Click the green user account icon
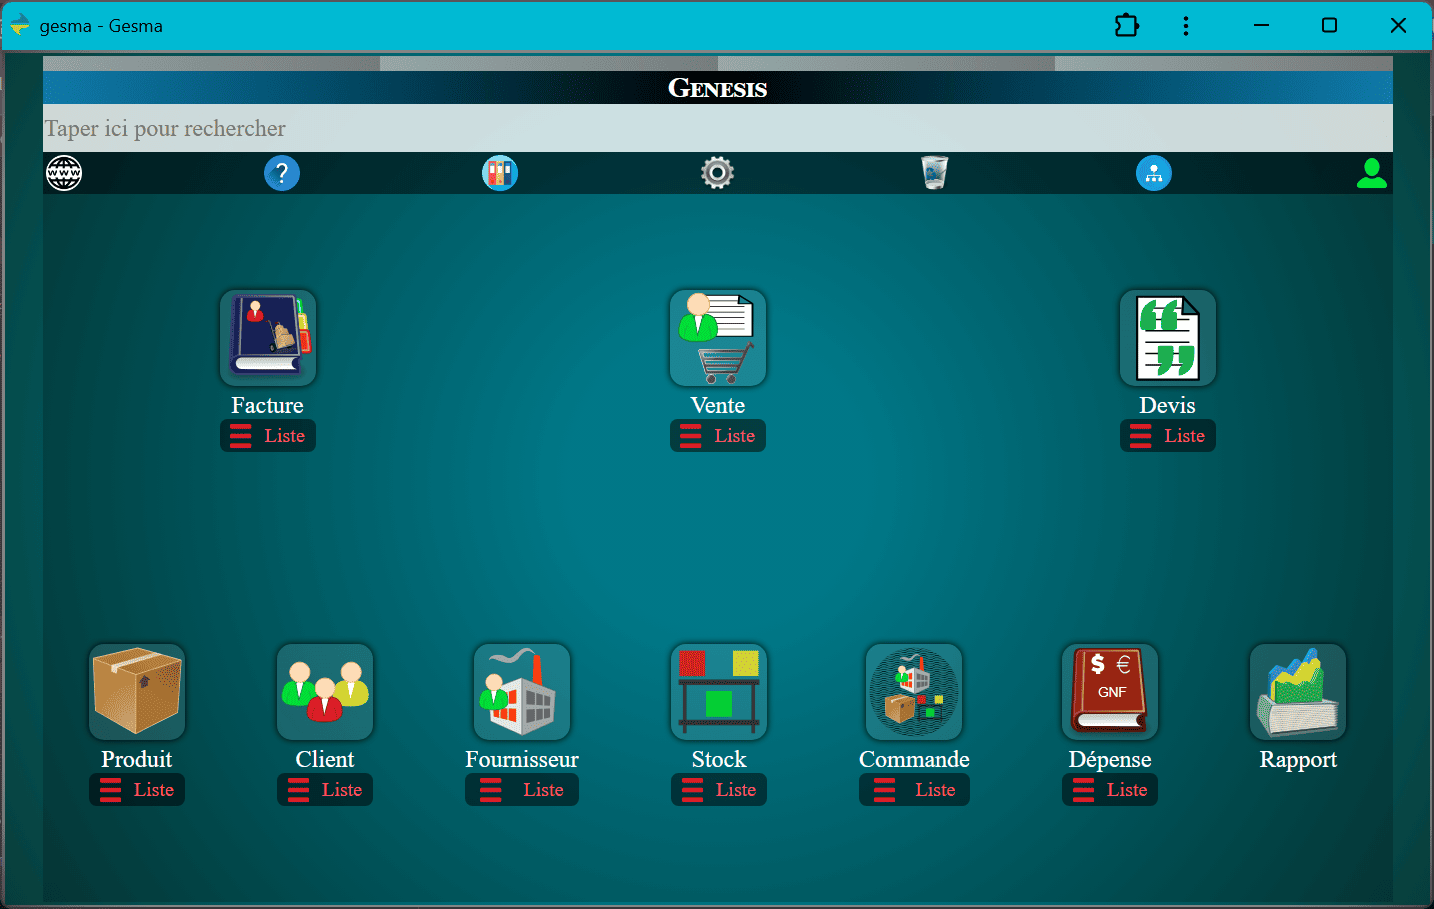This screenshot has width=1434, height=909. [x=1371, y=173]
